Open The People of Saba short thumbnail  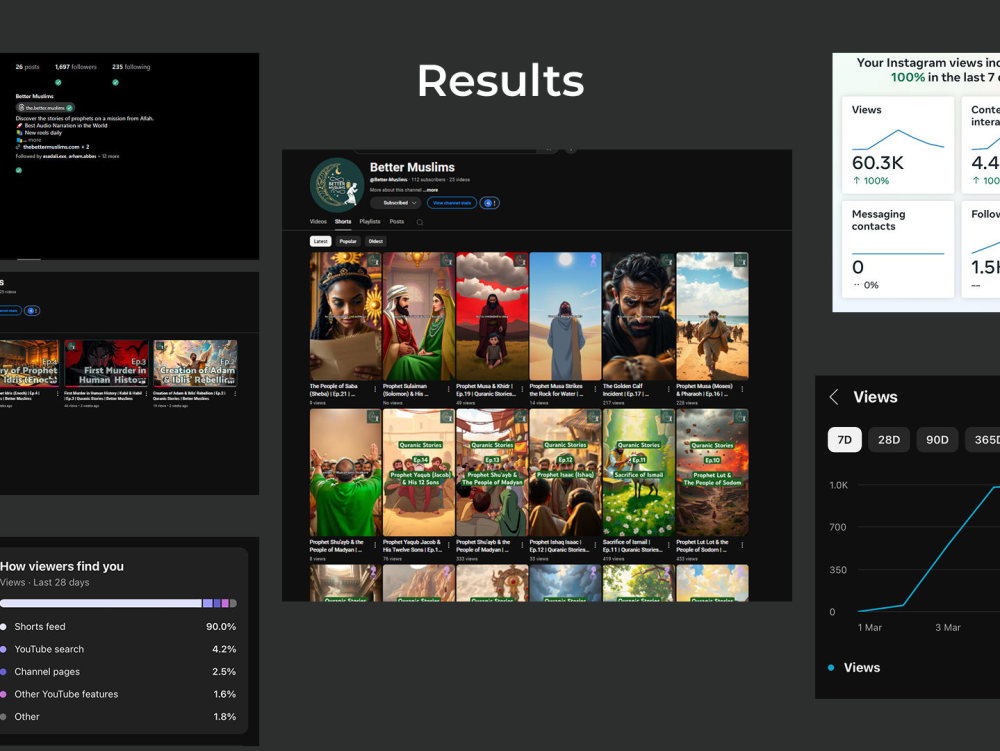(x=345, y=316)
